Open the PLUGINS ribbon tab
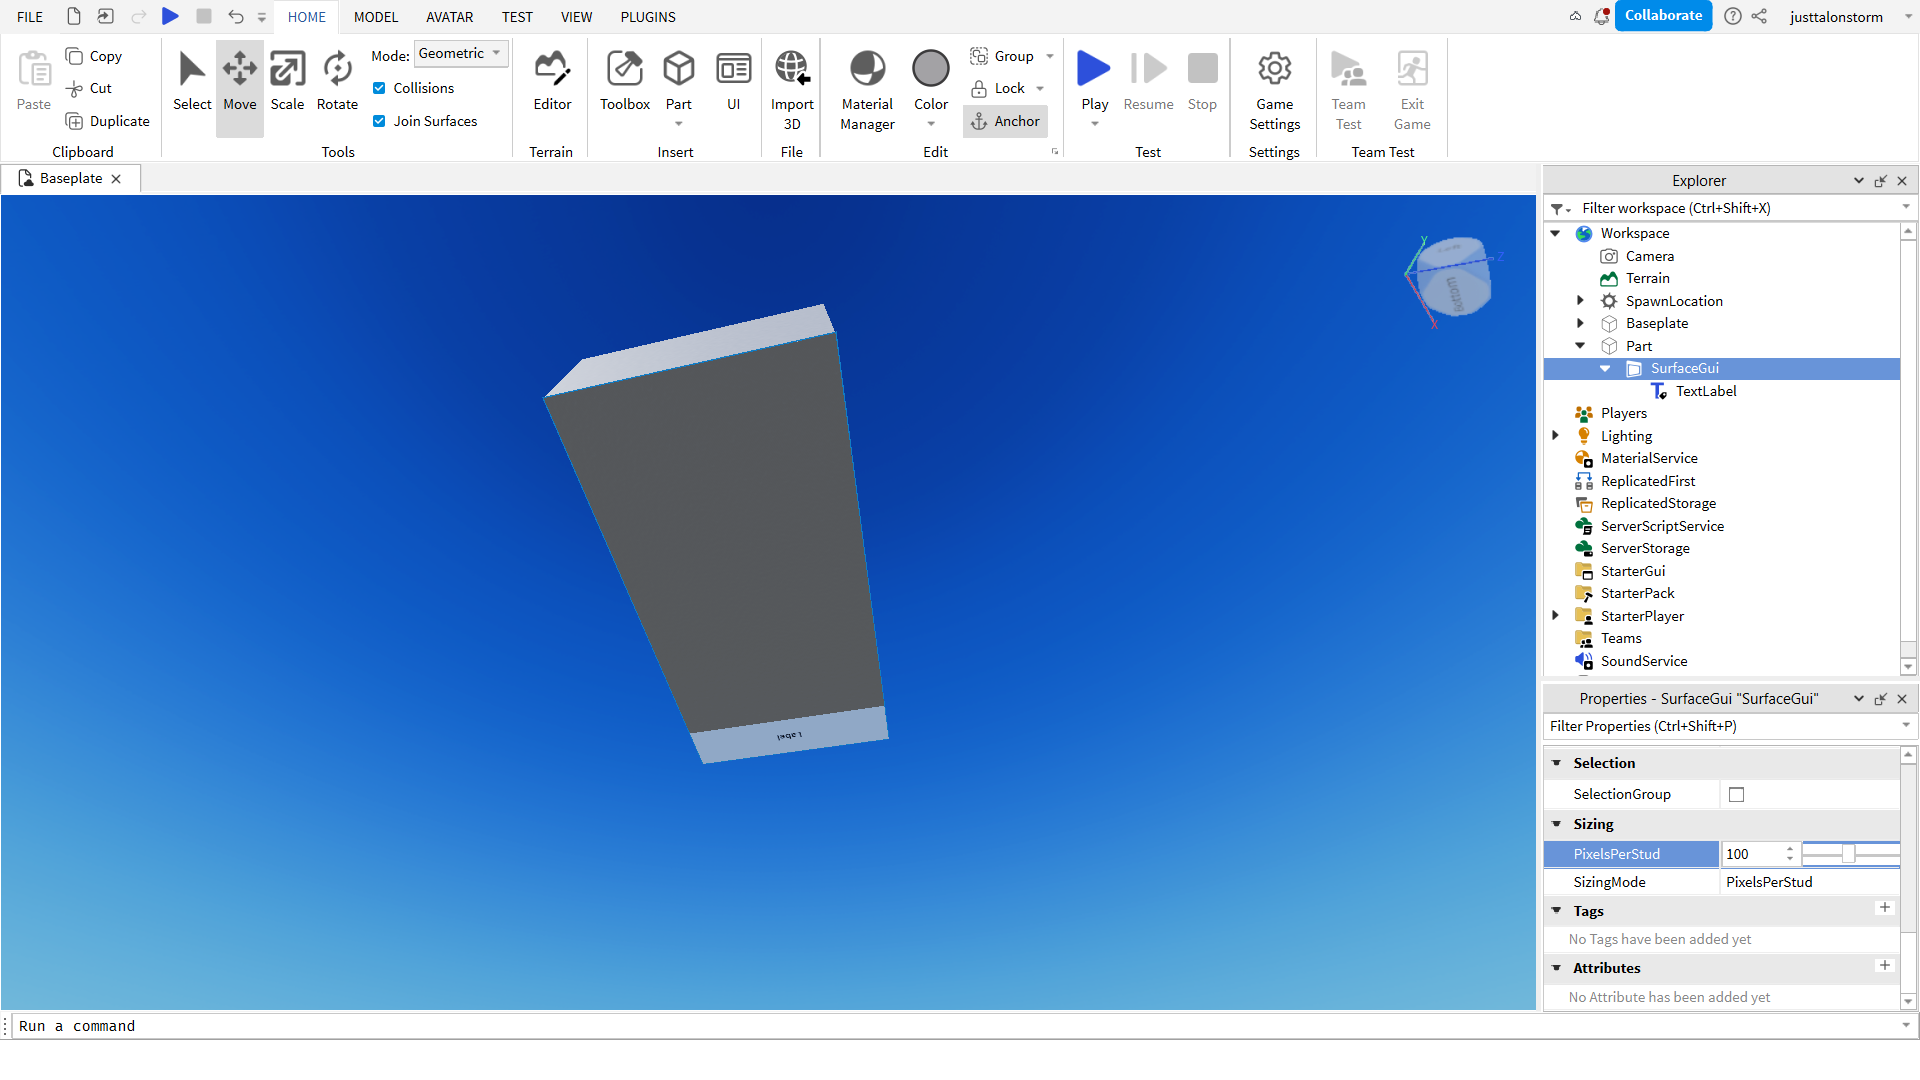1920x1080 pixels. point(647,16)
